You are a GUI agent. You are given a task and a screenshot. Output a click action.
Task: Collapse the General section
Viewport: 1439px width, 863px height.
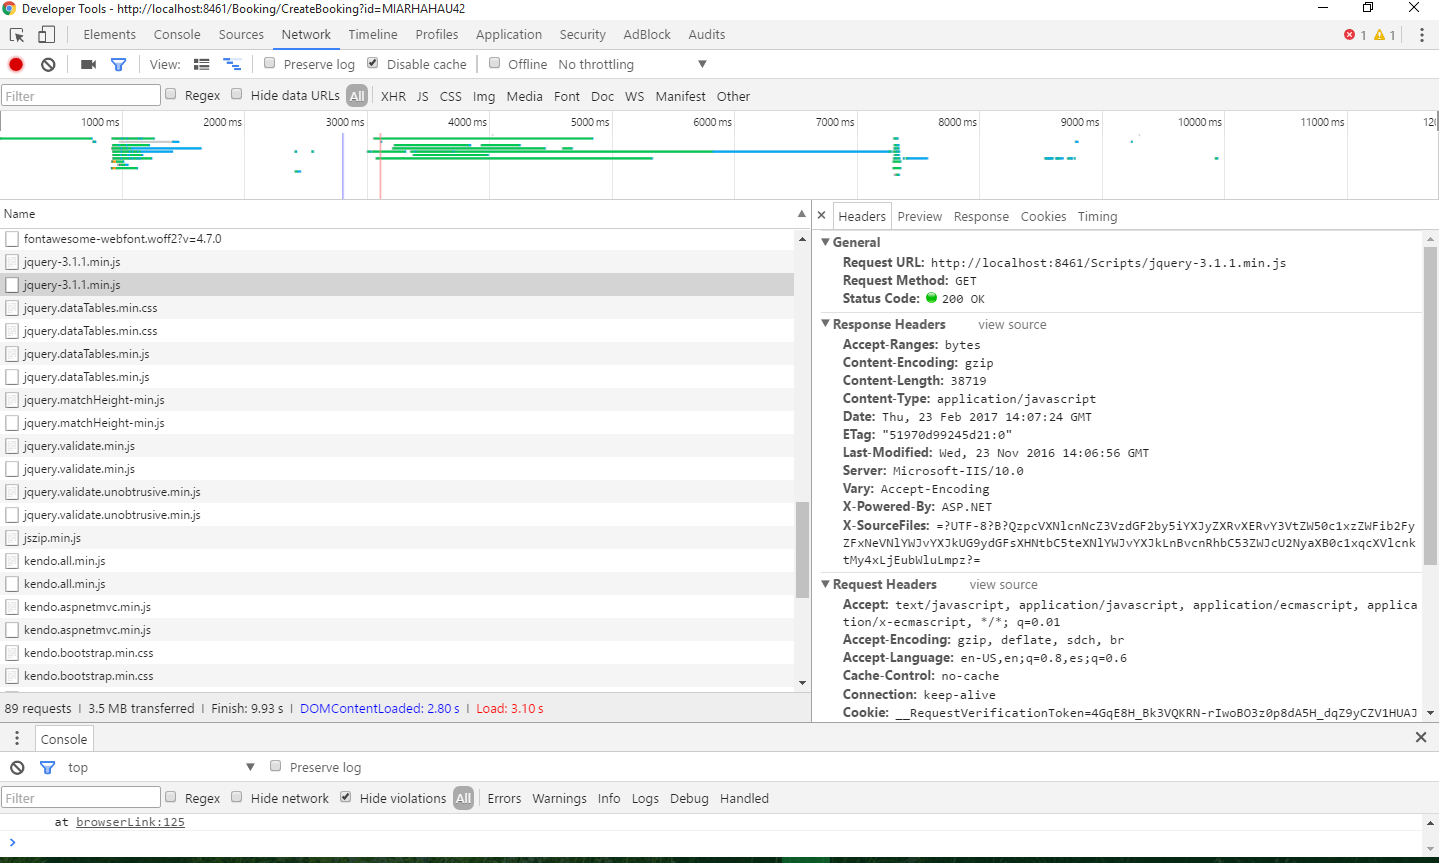[826, 242]
